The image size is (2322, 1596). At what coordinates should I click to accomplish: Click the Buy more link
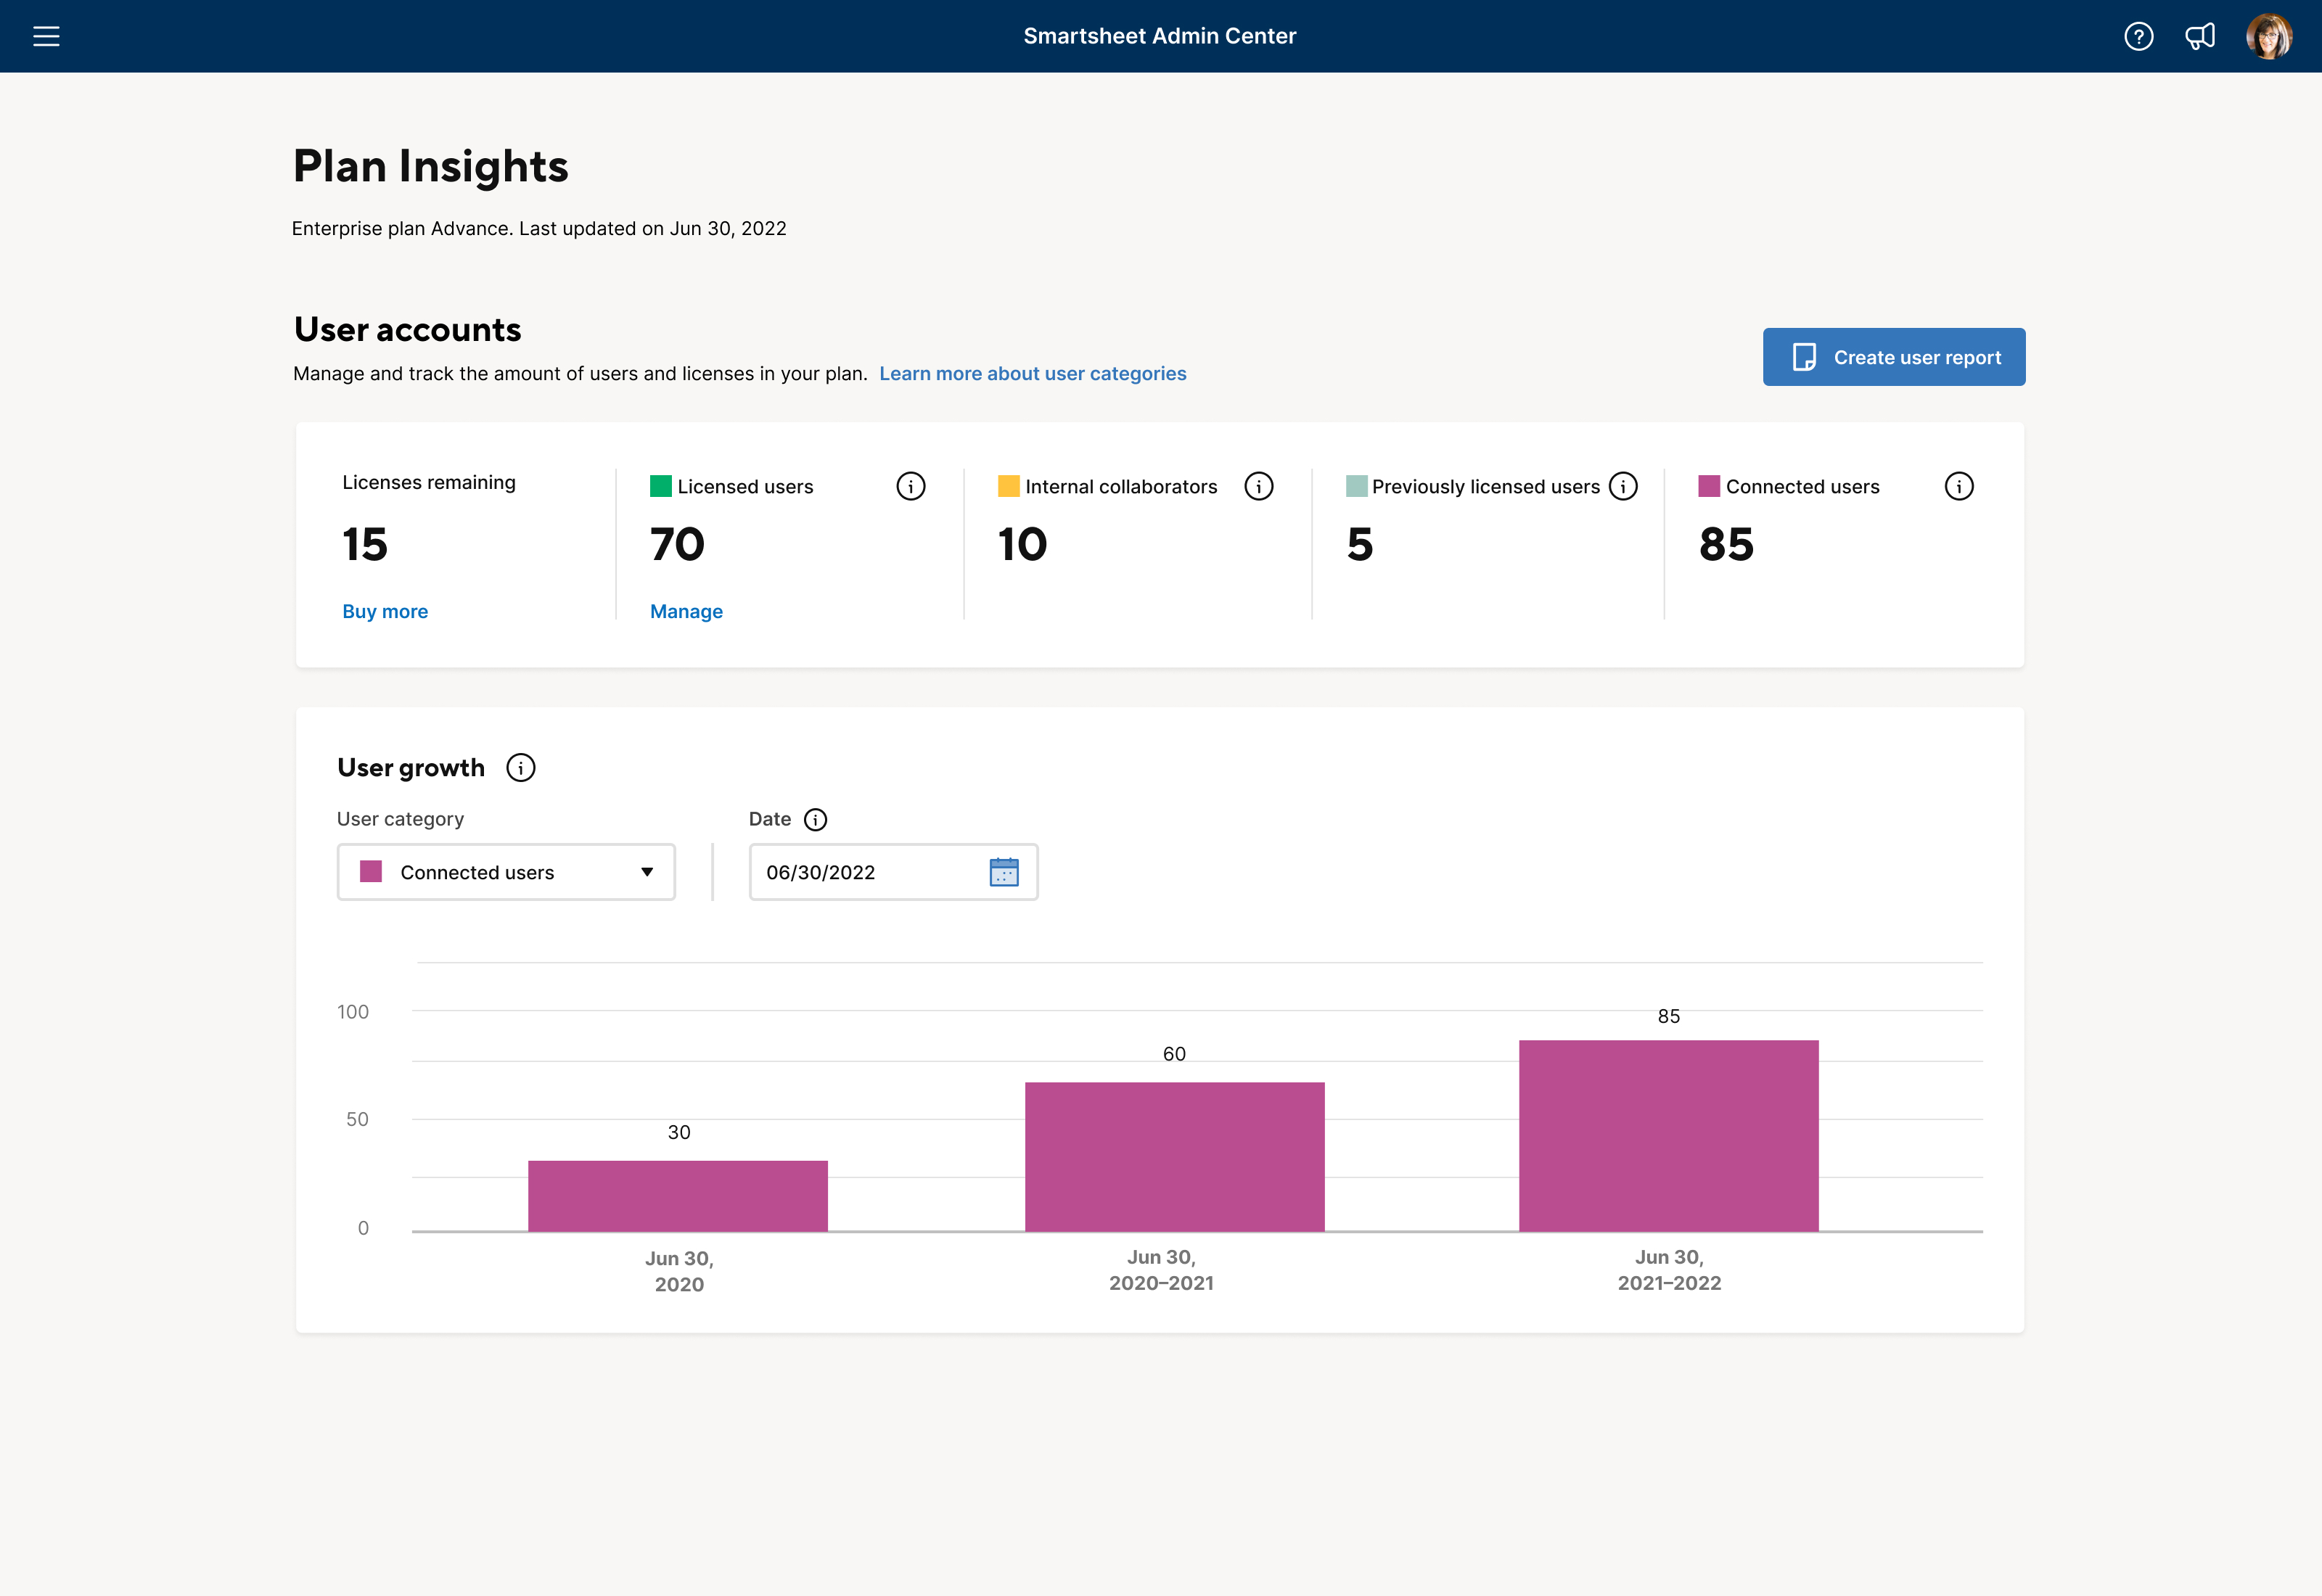click(385, 610)
